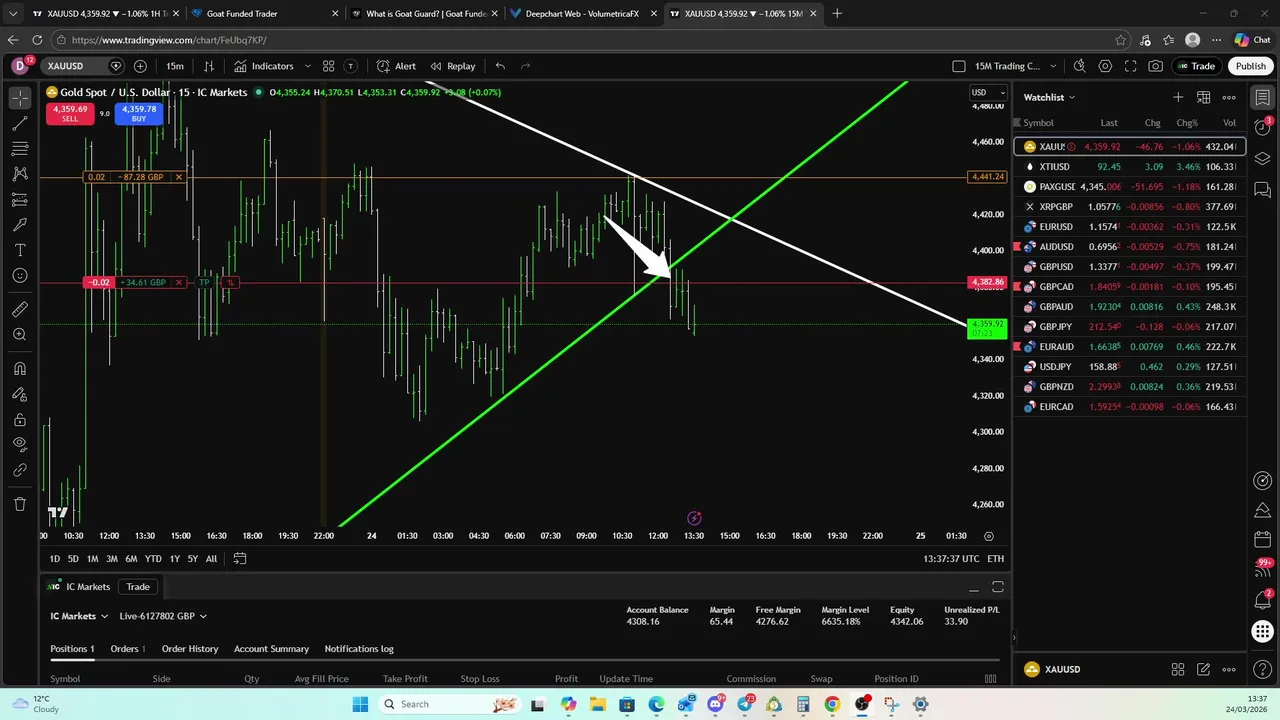1280x720 pixels.
Task: Set the chart range to All
Action: click(x=211, y=559)
